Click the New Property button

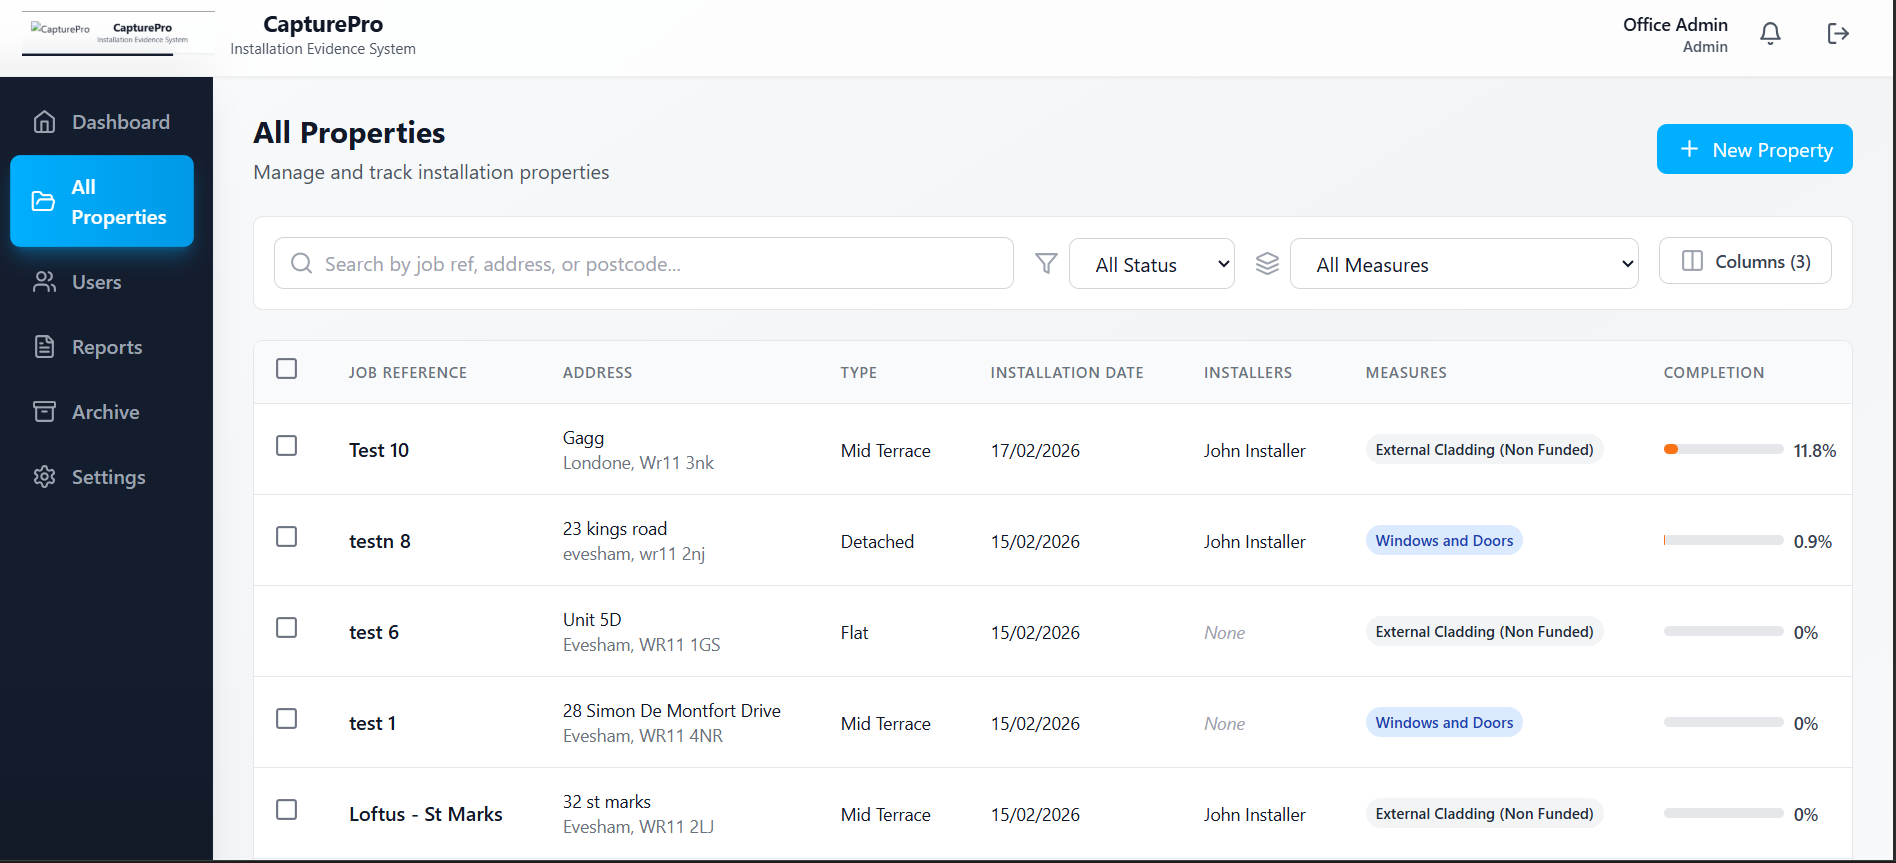(x=1754, y=149)
